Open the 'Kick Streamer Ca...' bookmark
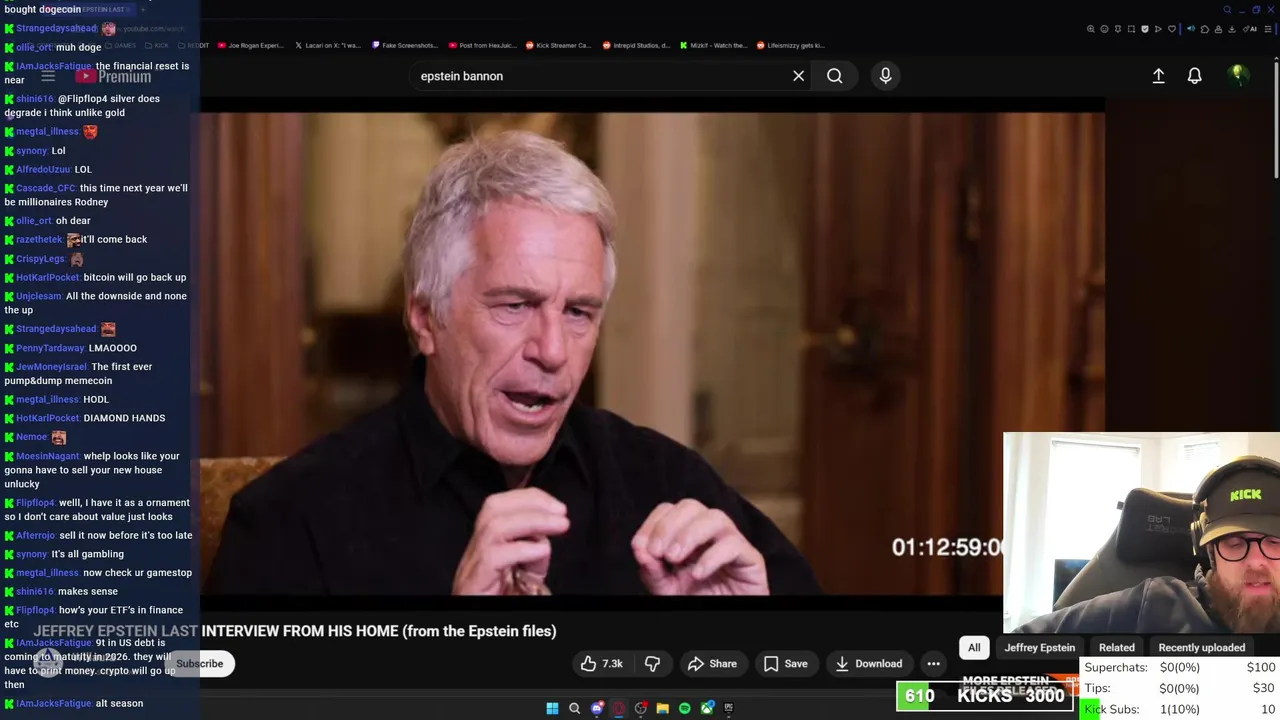 559,45
